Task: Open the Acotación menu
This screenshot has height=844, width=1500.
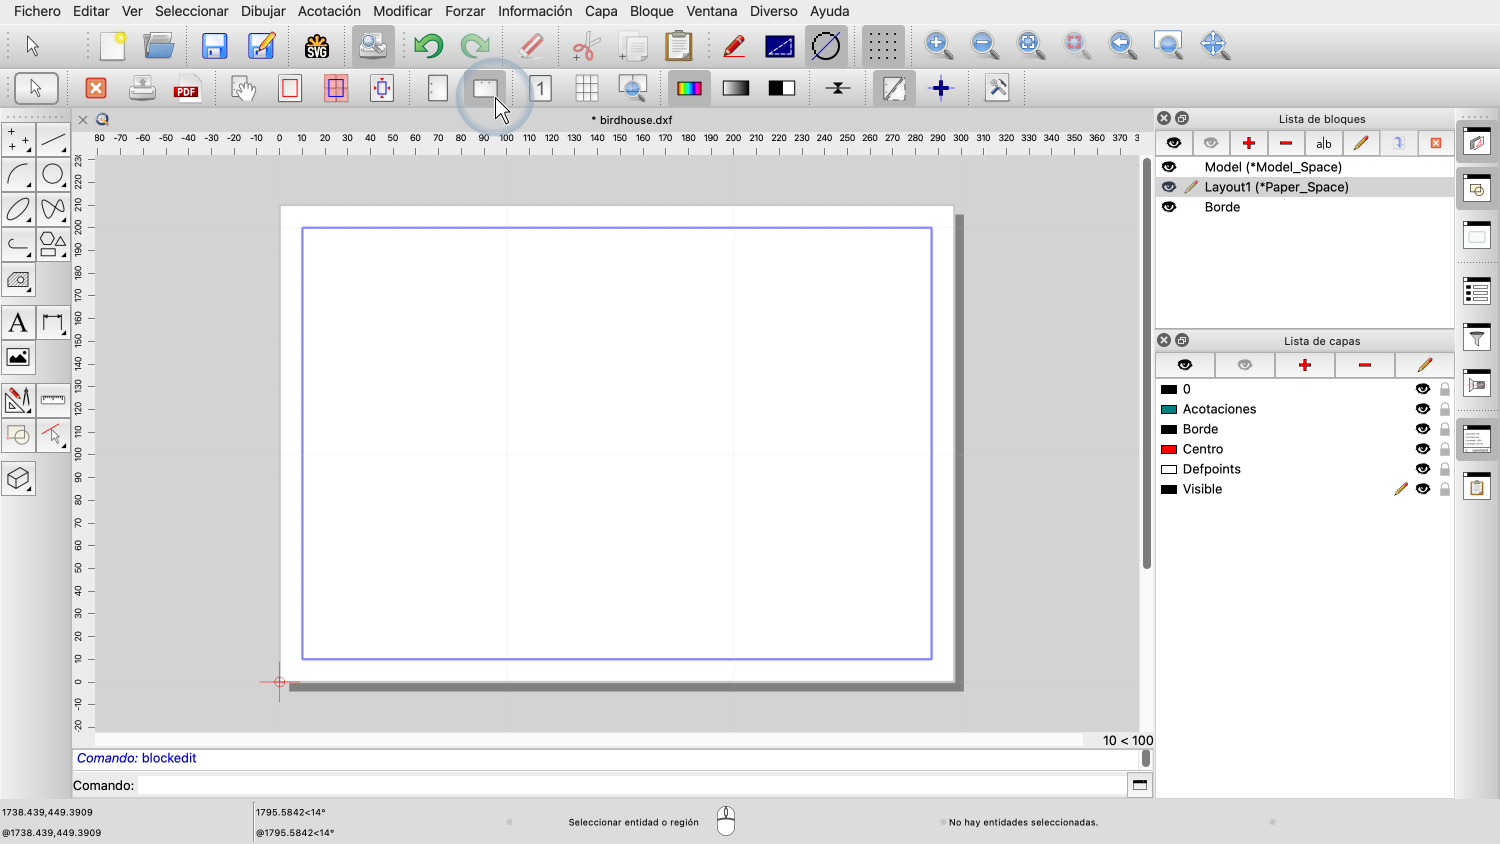Action: click(329, 11)
